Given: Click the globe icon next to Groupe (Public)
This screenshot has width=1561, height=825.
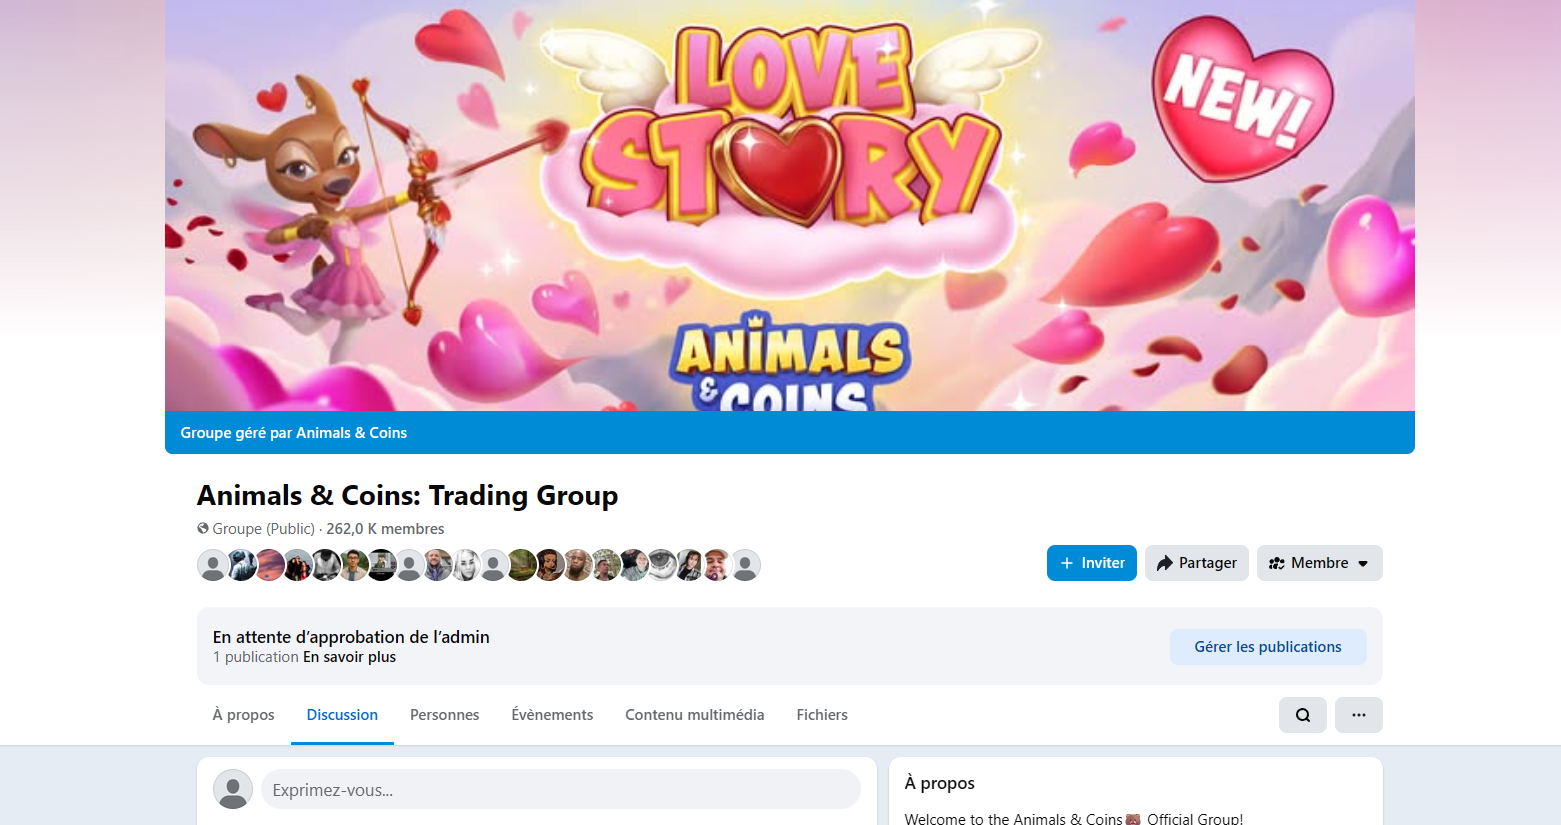Looking at the screenshot, I should pos(203,528).
